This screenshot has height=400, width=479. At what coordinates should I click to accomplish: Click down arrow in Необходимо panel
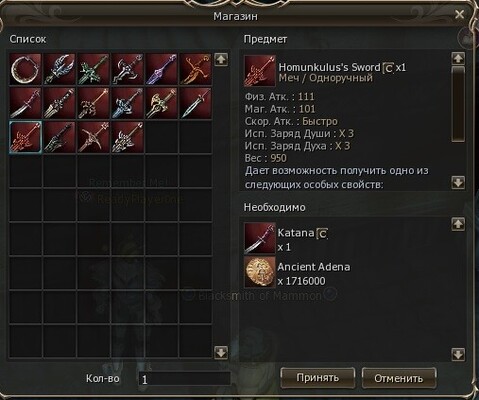pos(458,354)
